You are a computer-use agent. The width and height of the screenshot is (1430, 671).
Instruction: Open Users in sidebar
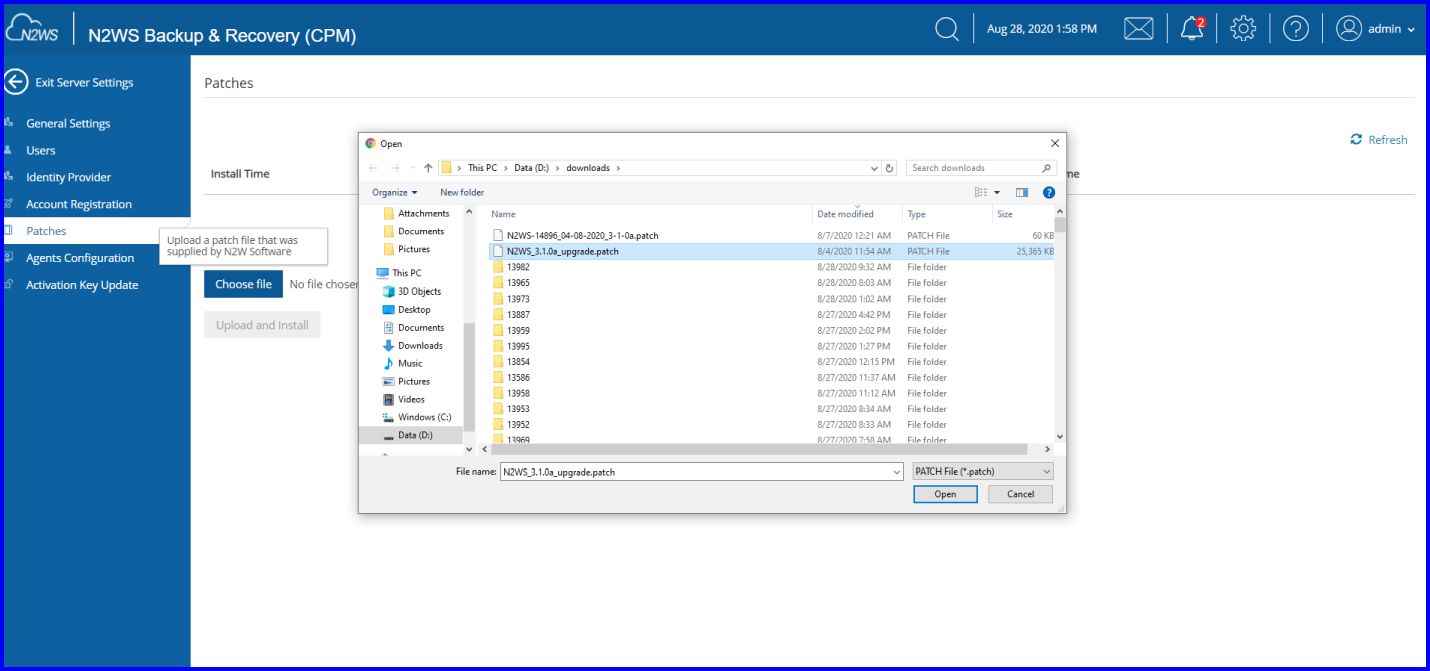pyautogui.click(x=41, y=150)
